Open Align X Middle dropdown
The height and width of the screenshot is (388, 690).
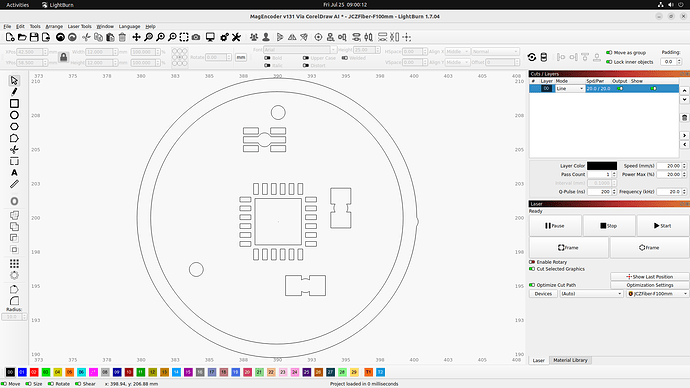pos(457,51)
